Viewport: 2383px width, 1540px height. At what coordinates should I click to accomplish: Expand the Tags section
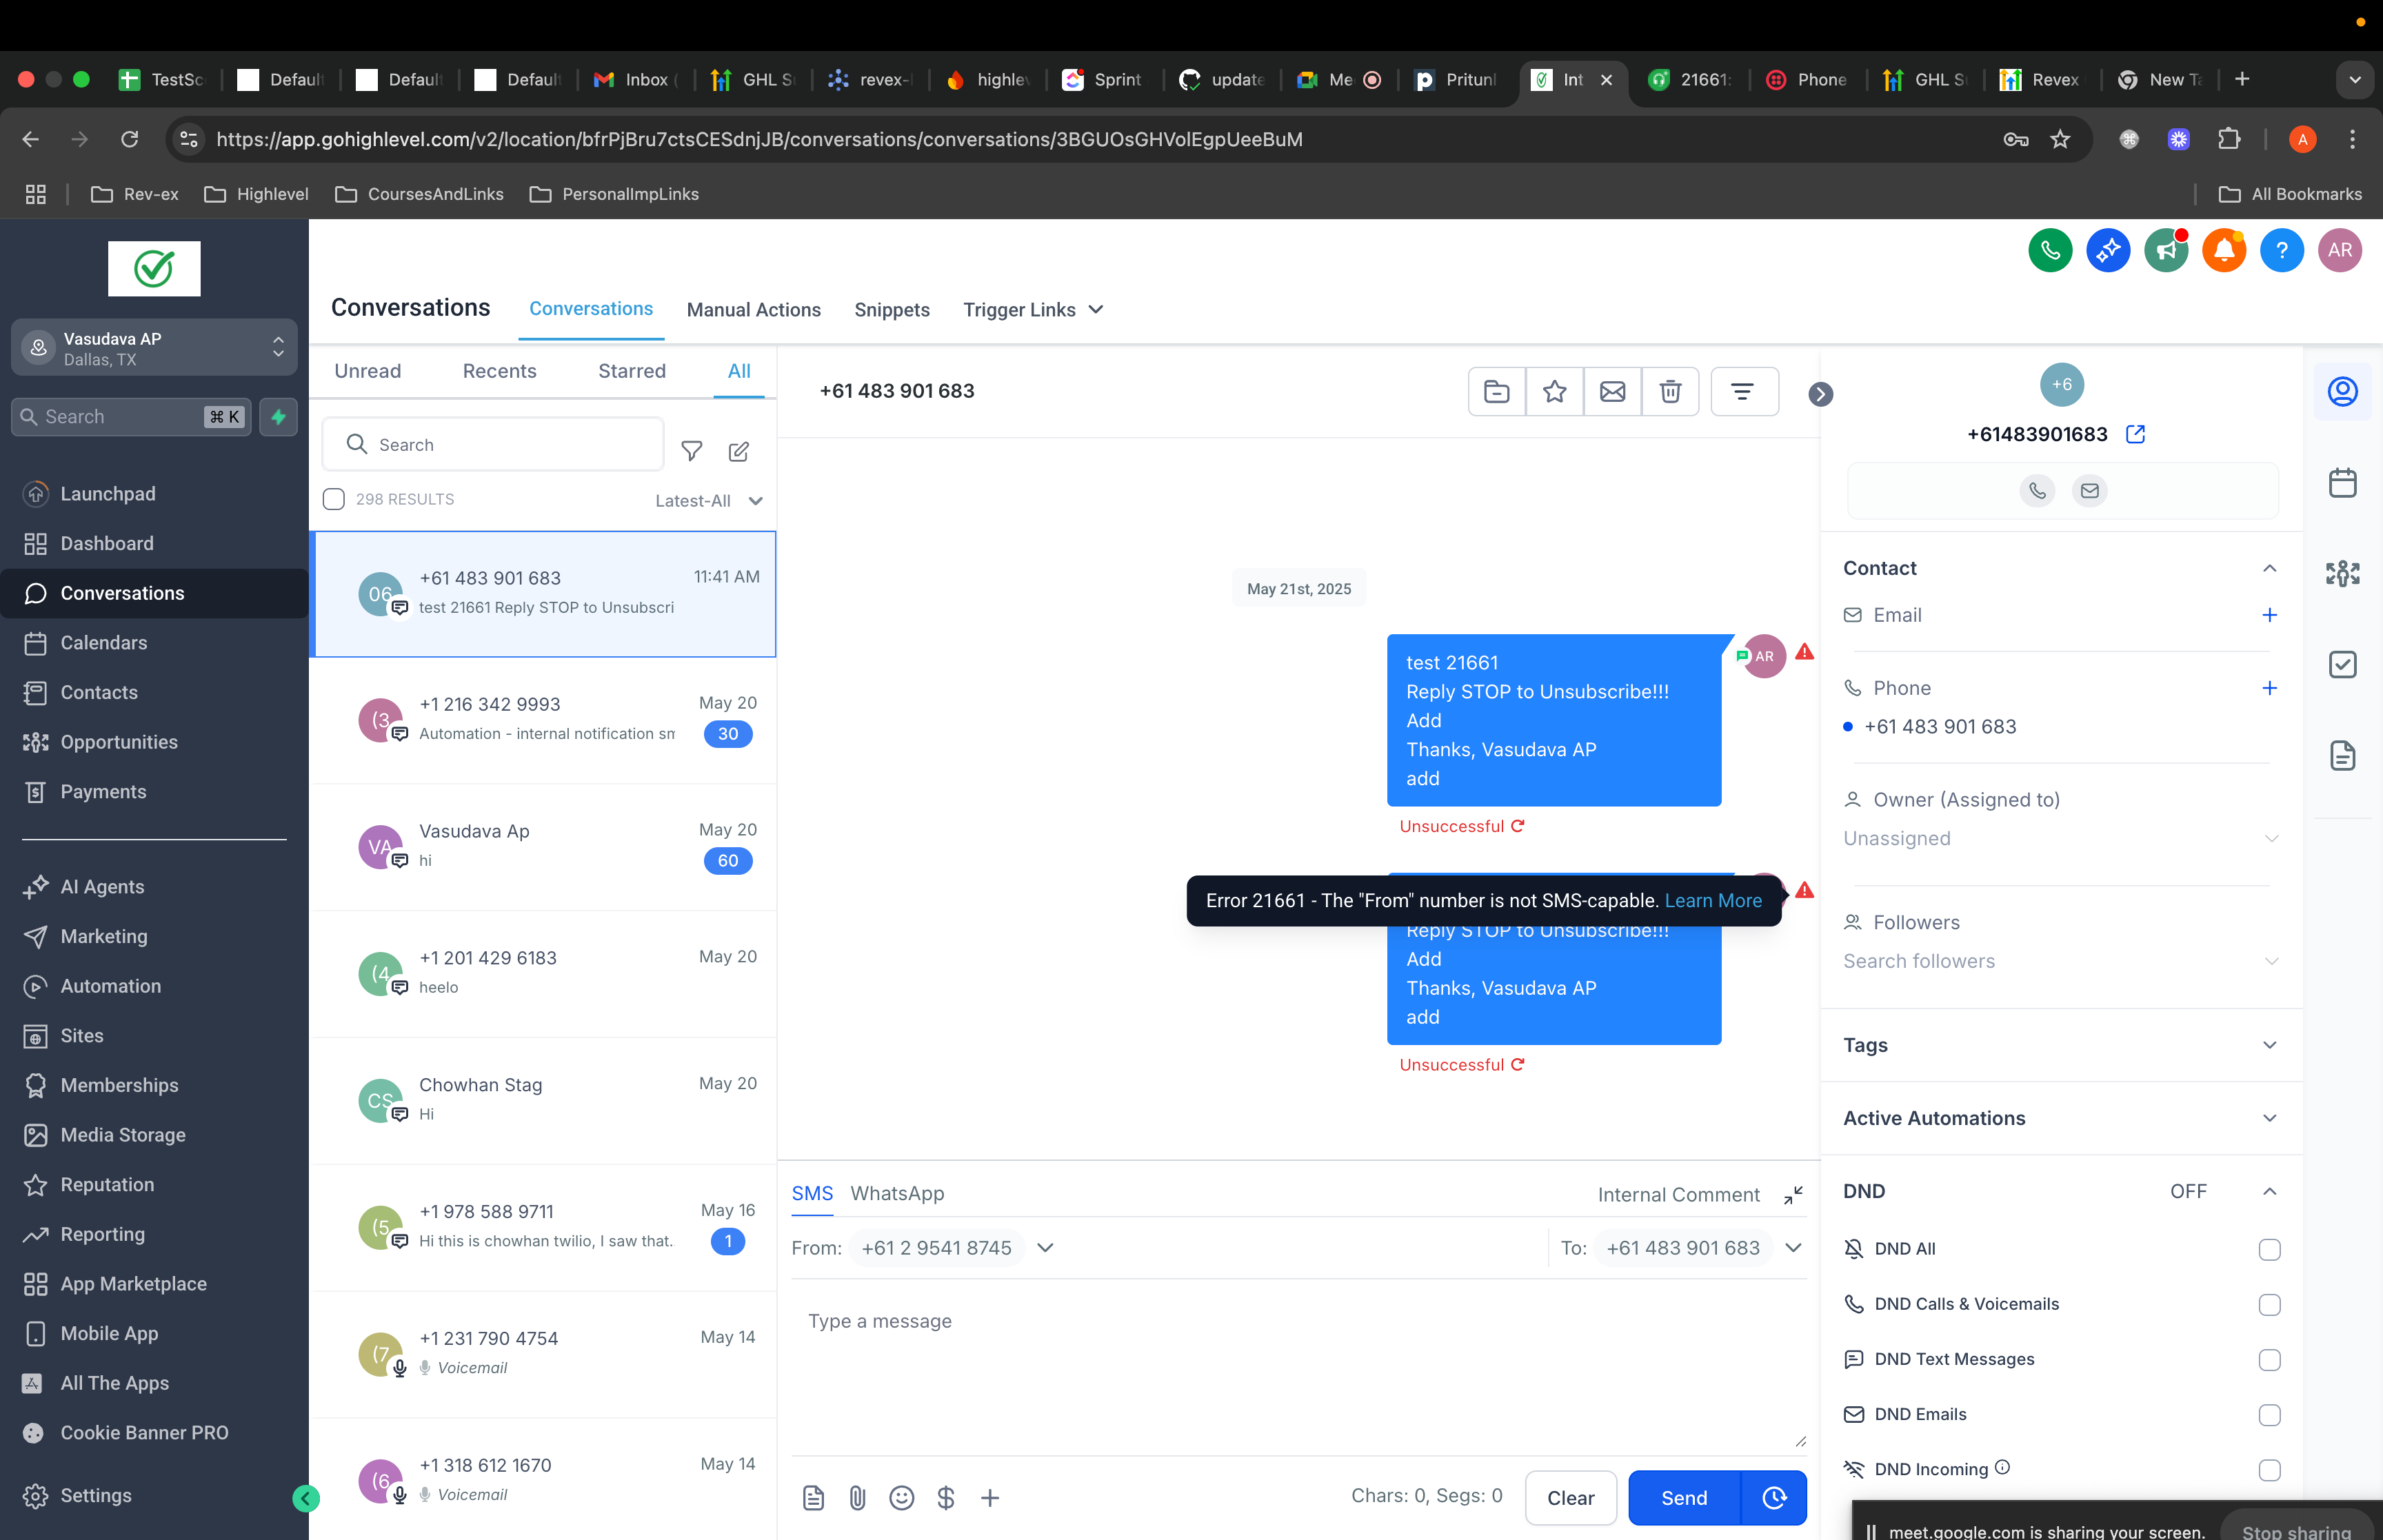(x=2060, y=1045)
